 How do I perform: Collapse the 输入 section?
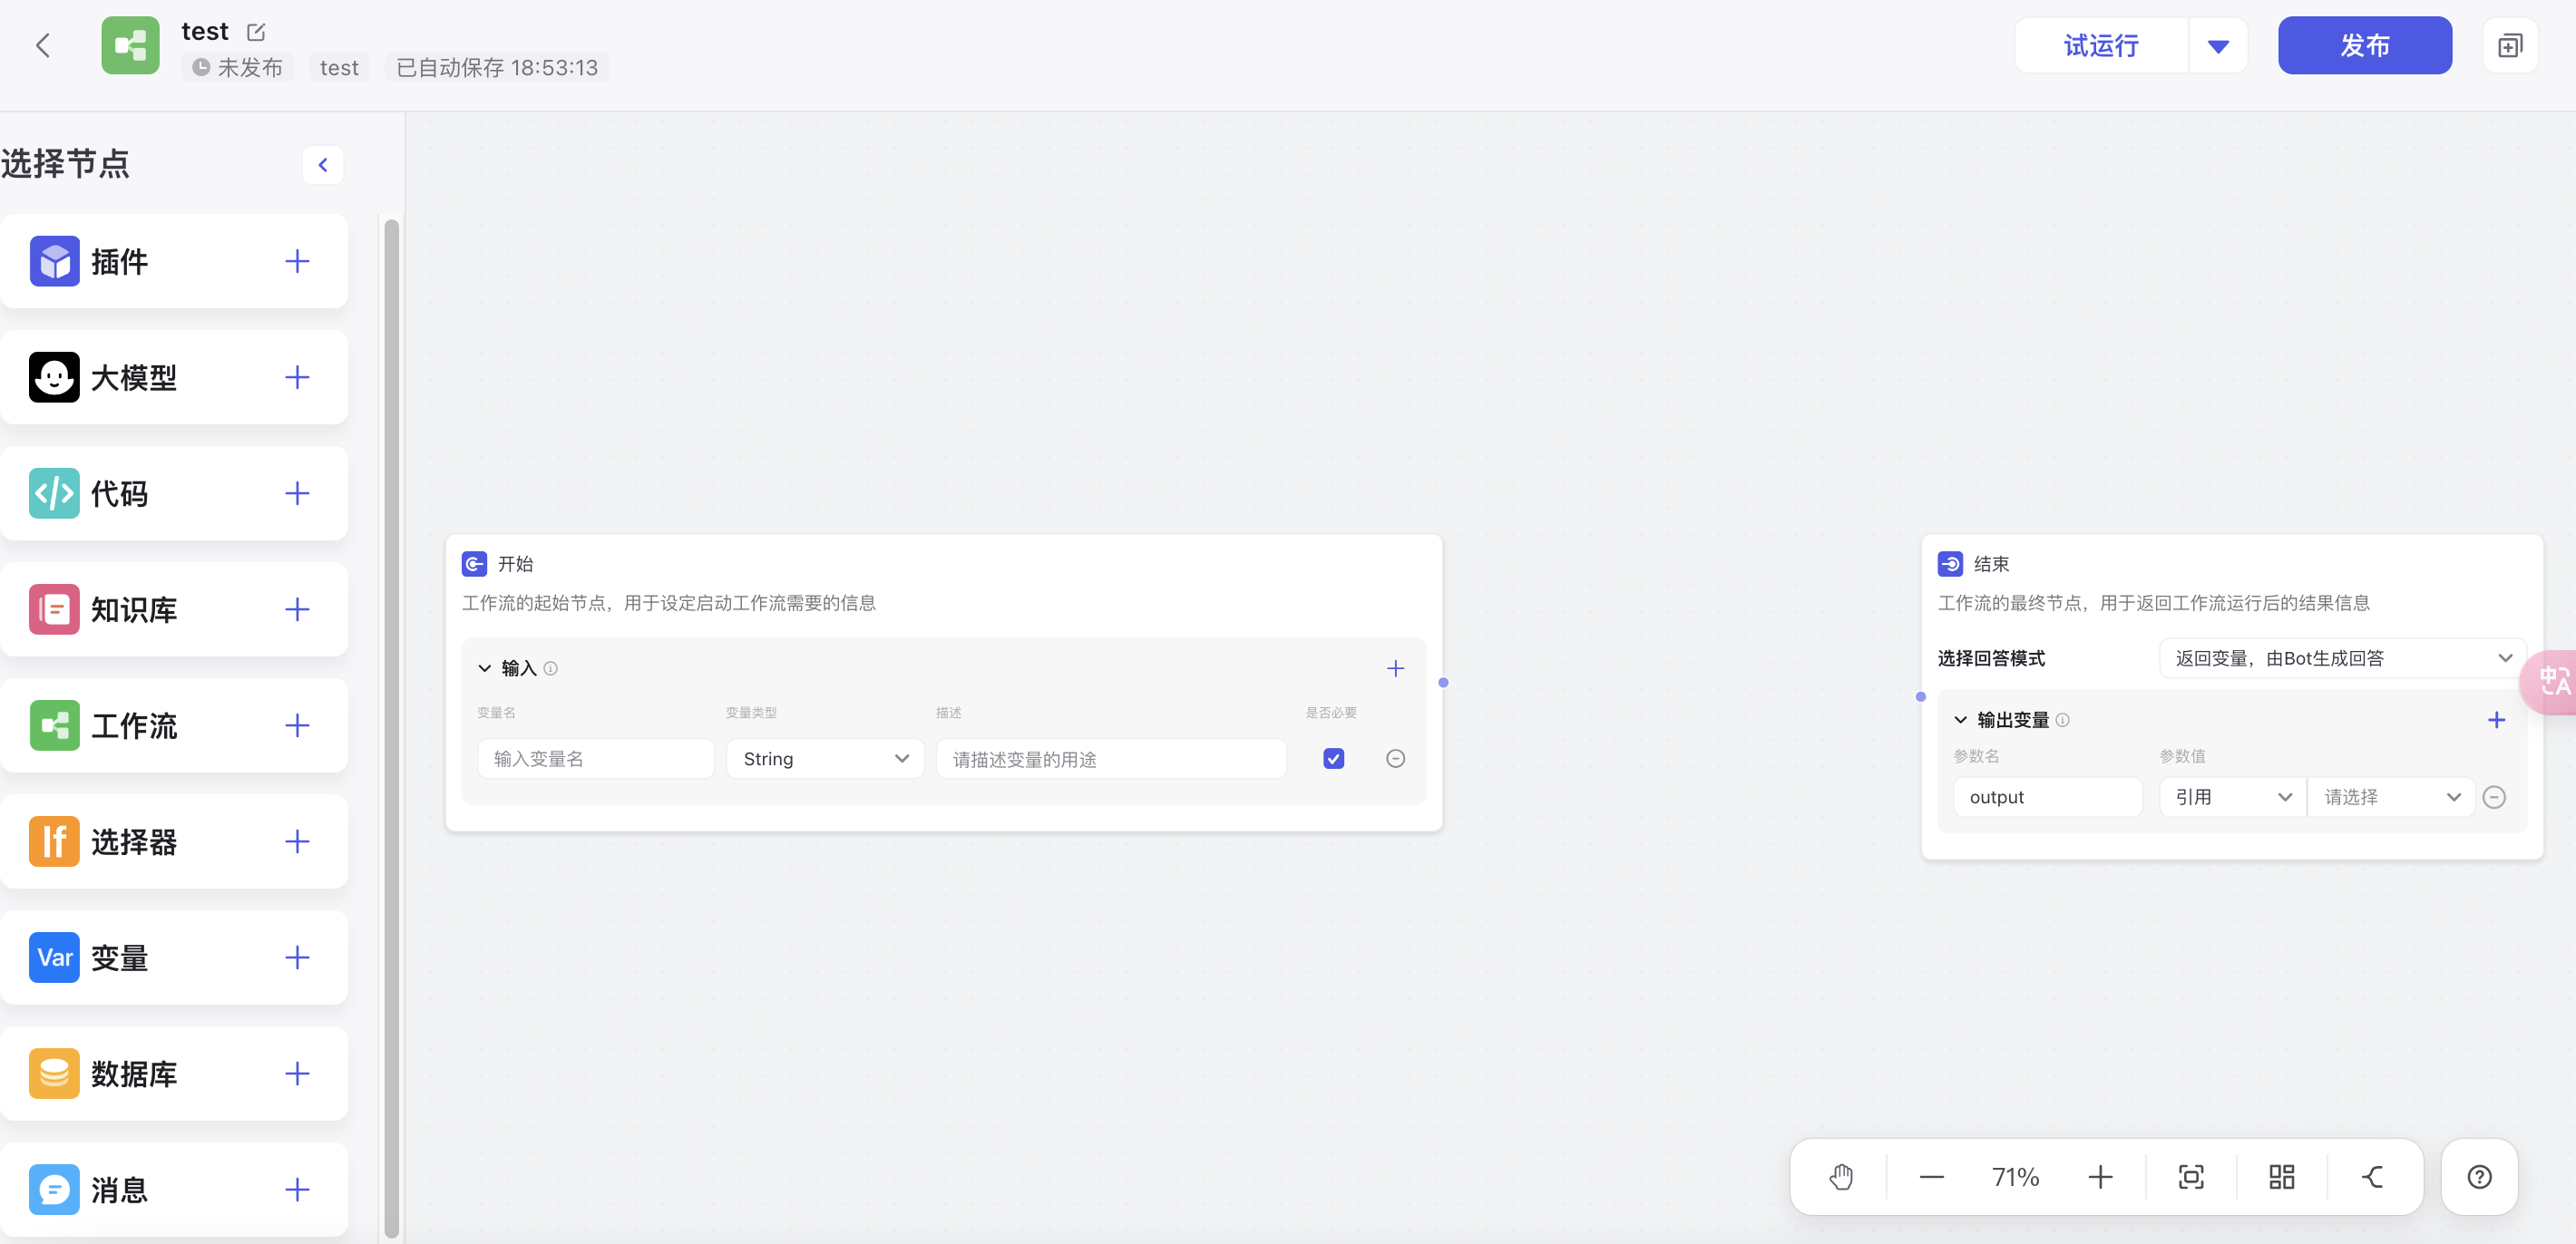[x=484, y=668]
